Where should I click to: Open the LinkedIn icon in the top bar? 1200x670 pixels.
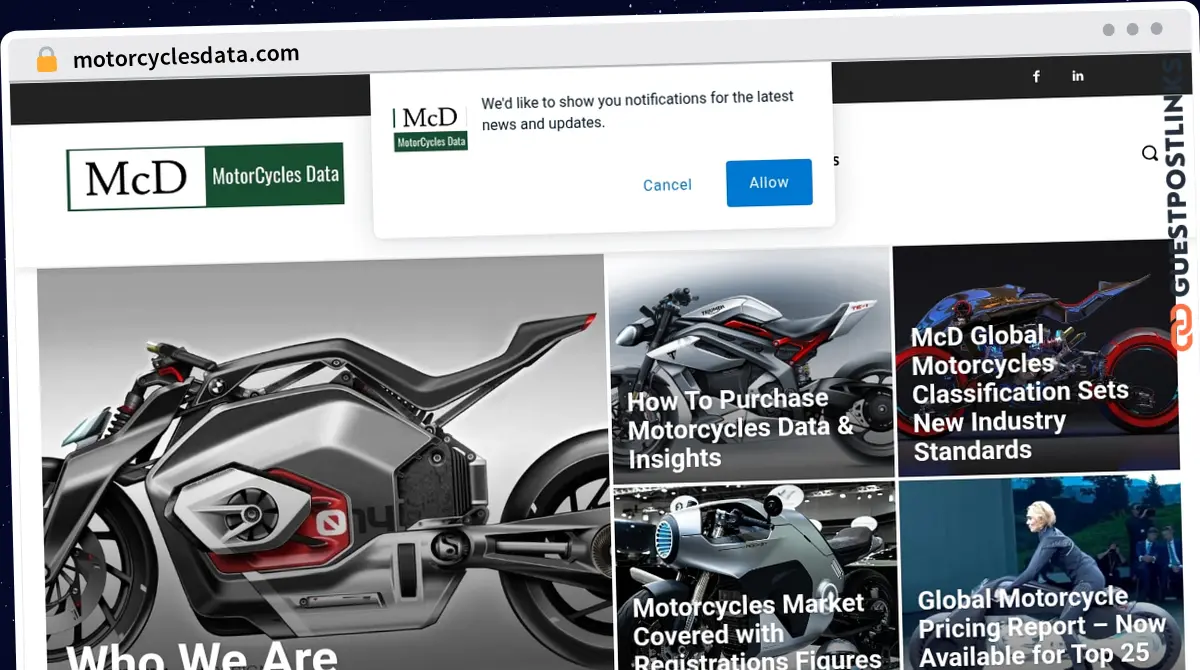point(1078,76)
